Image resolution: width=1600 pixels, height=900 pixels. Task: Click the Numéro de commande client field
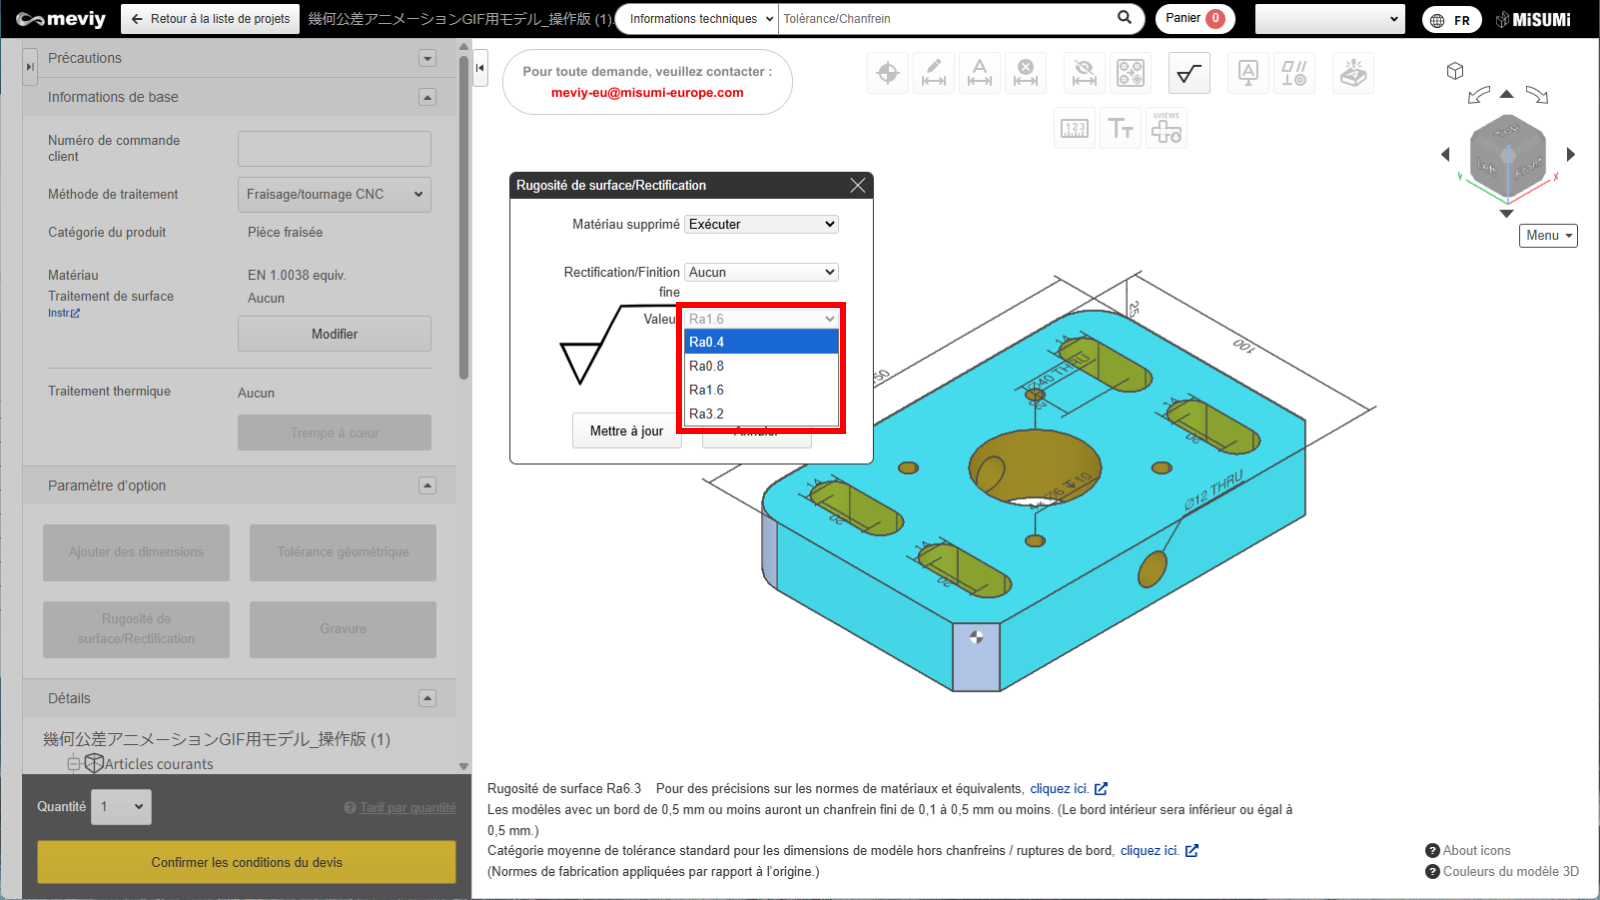[334, 149]
